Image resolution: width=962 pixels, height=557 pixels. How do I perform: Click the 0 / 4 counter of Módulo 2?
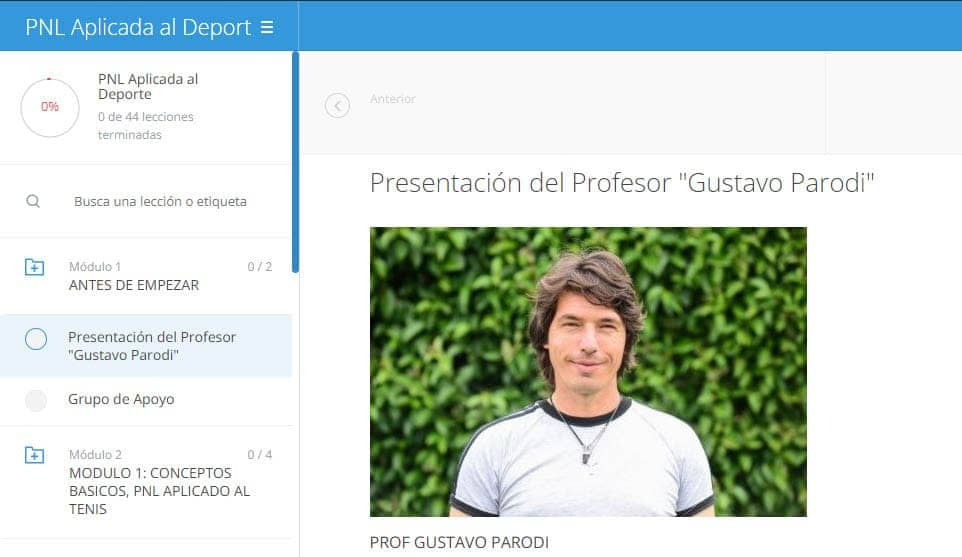pos(259,455)
